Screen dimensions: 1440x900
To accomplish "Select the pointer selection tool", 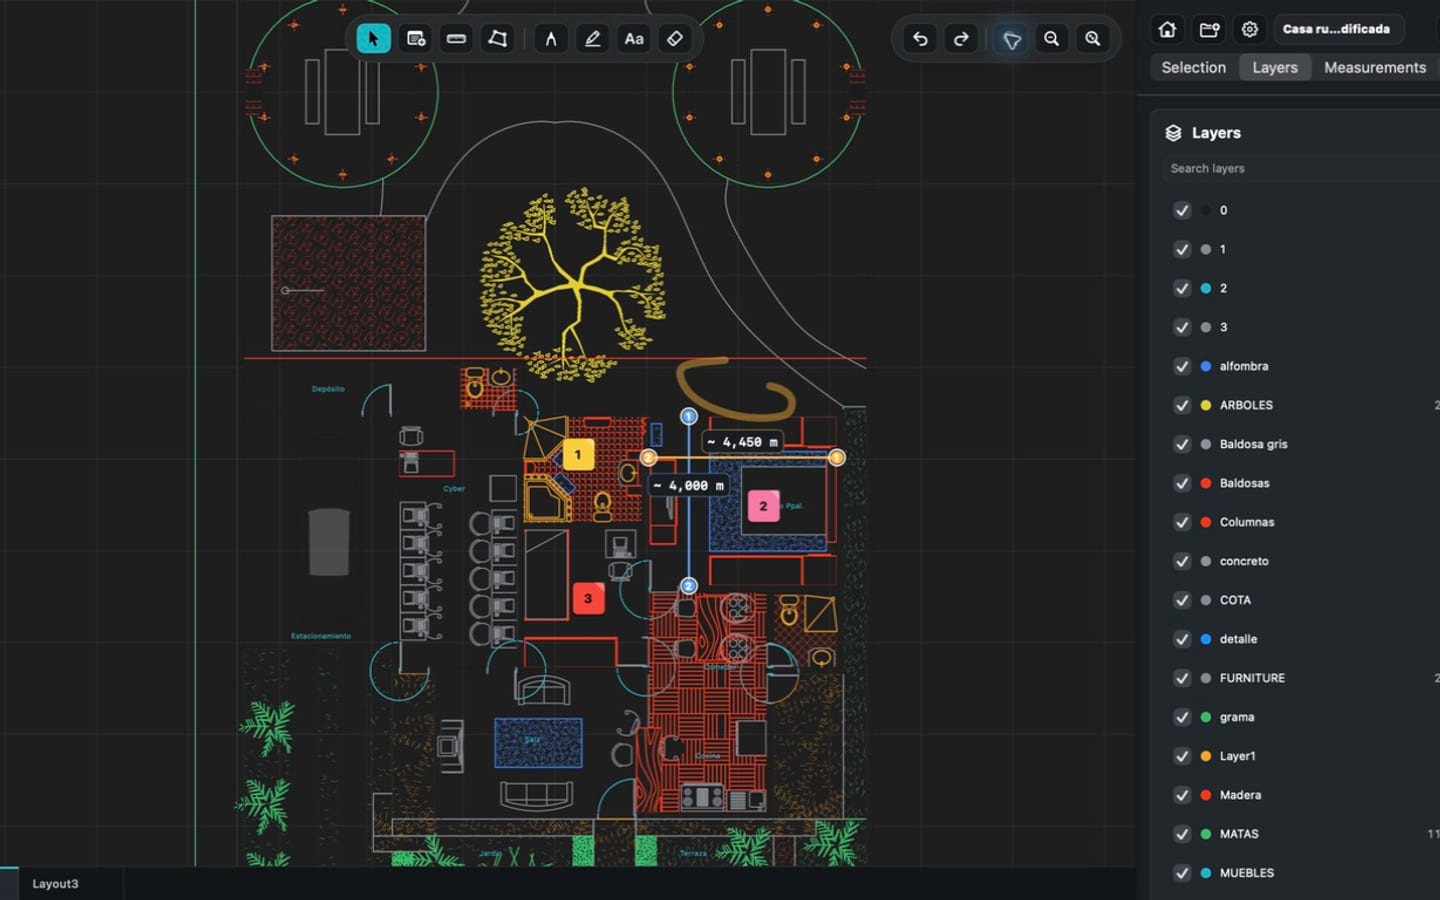I will (373, 39).
